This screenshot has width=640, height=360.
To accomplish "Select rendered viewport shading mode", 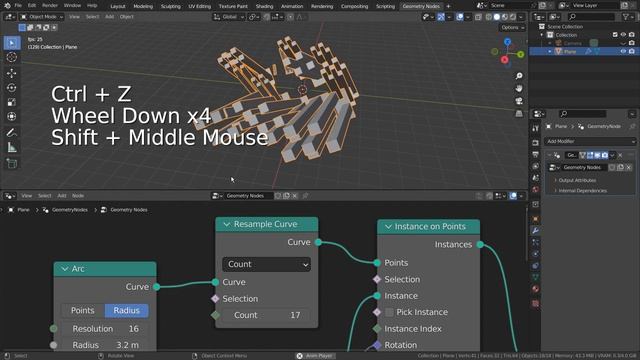I will tap(513, 17).
